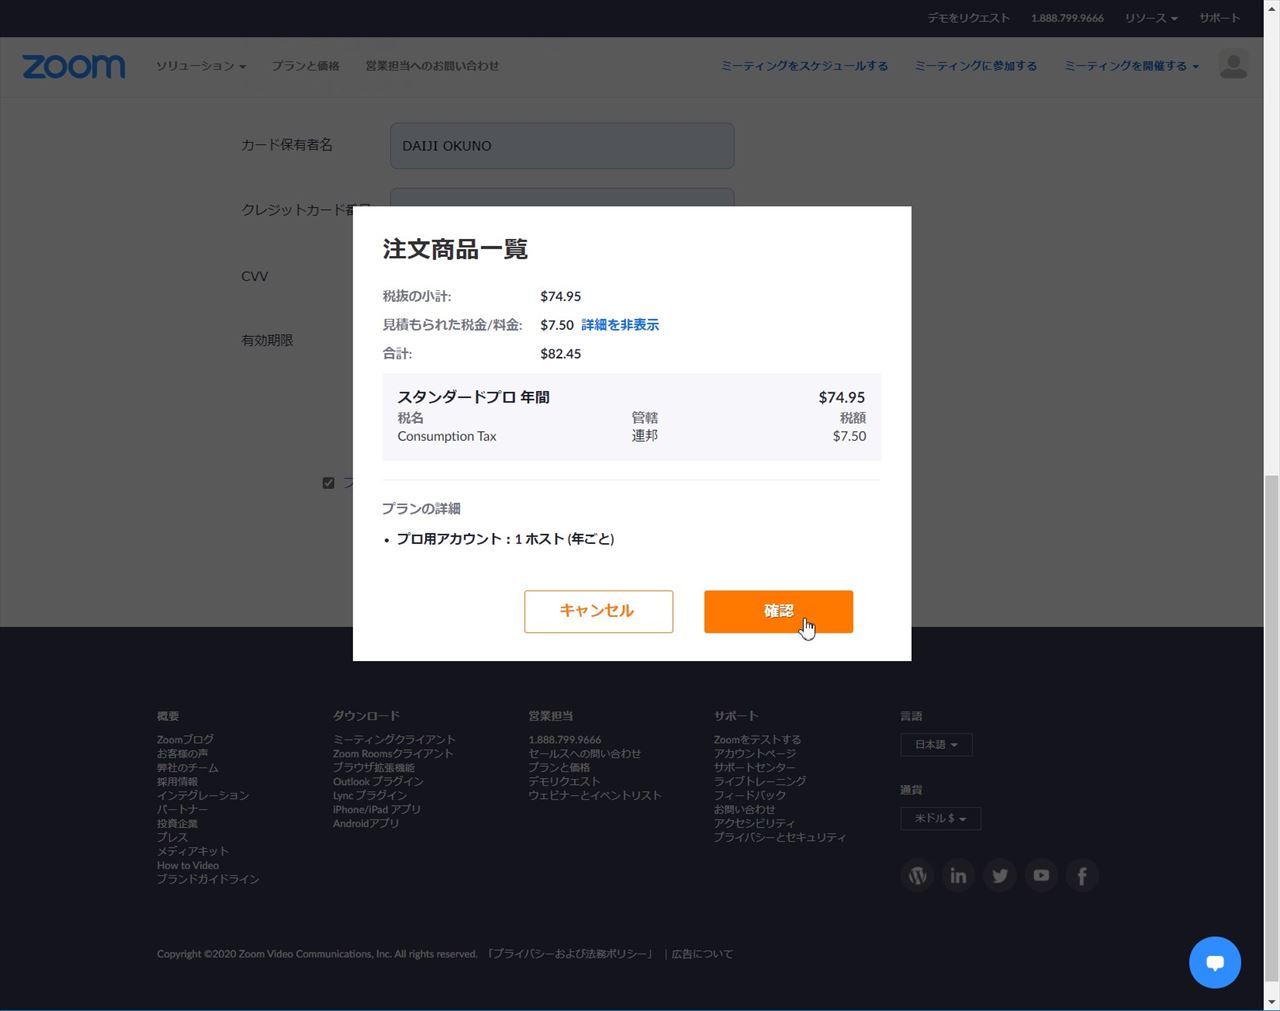Expand ミーティングを開催する dropdown
The height and width of the screenshot is (1011, 1280).
1131,66
